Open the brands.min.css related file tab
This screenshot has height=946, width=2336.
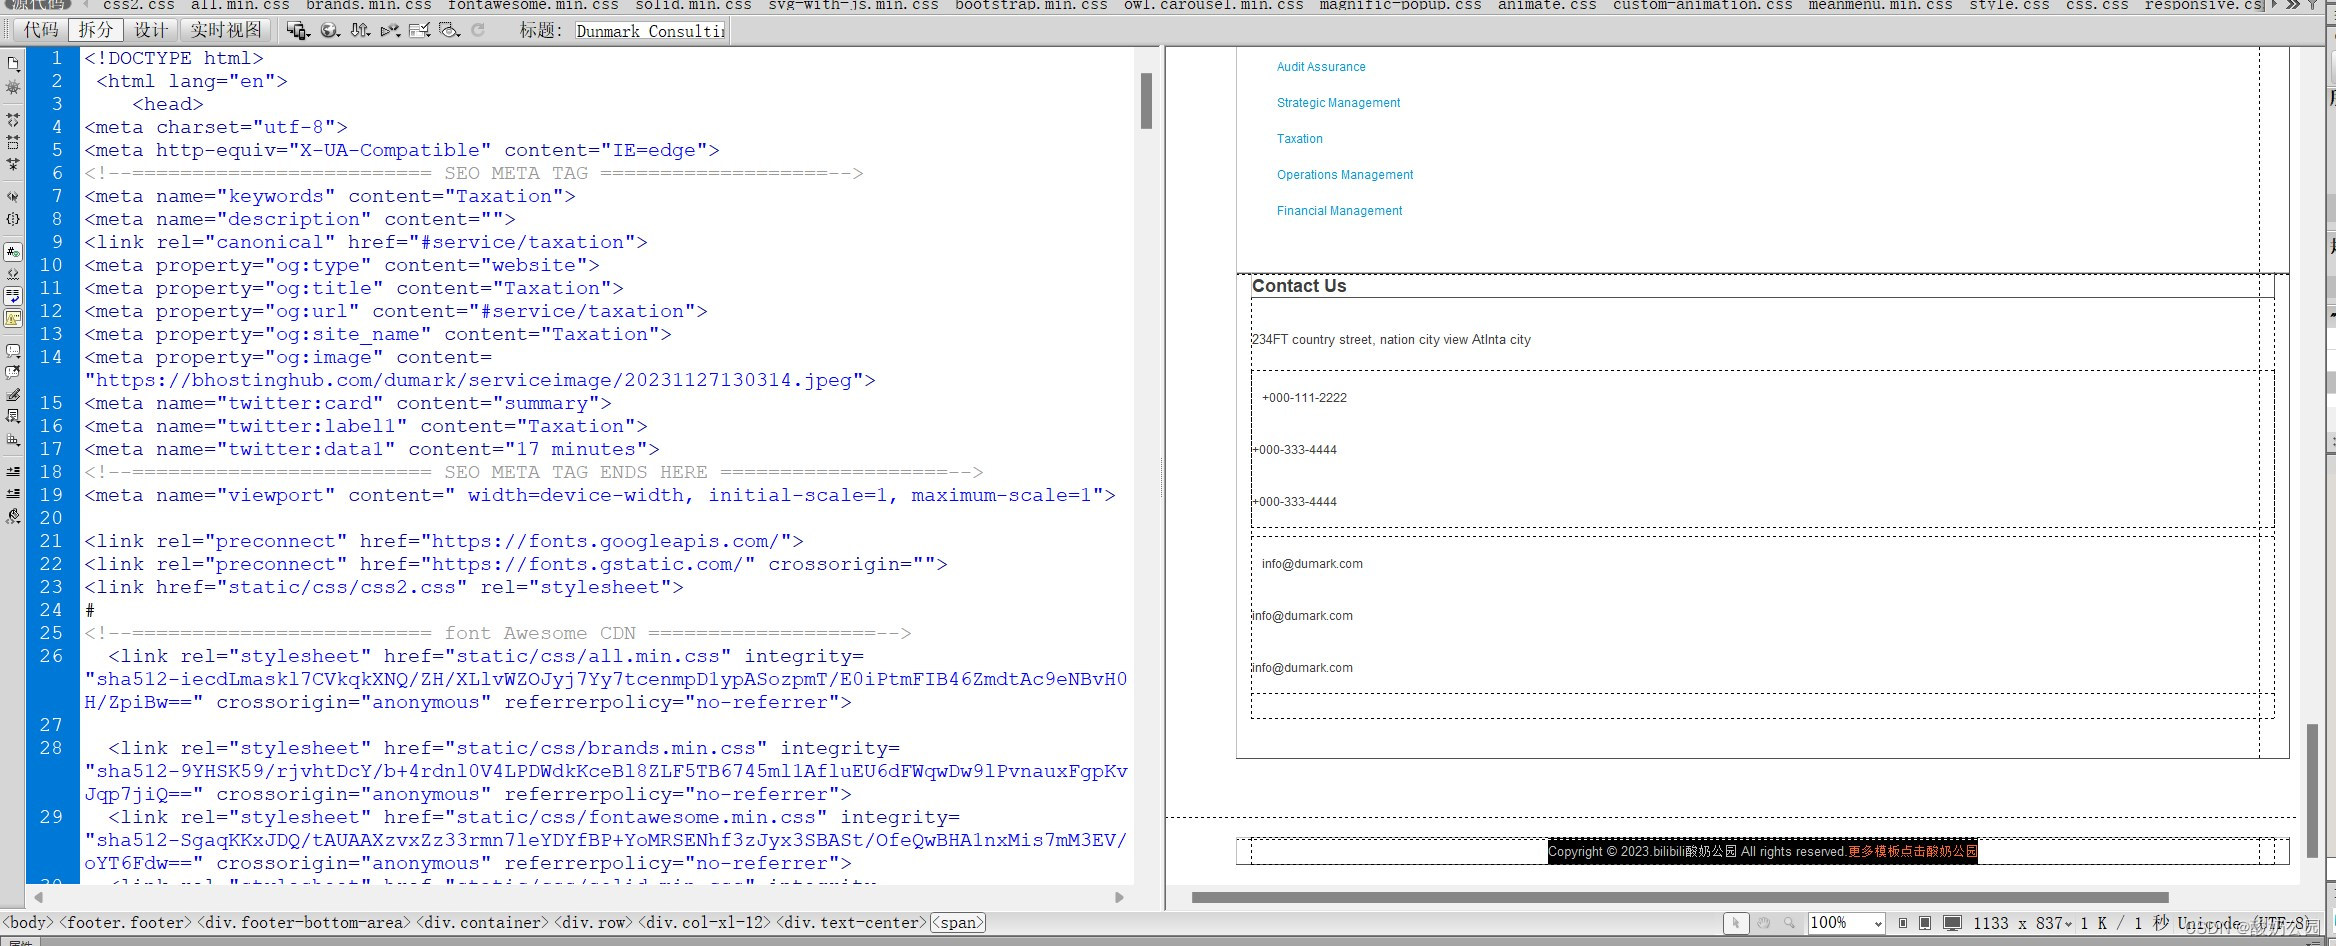(x=368, y=5)
